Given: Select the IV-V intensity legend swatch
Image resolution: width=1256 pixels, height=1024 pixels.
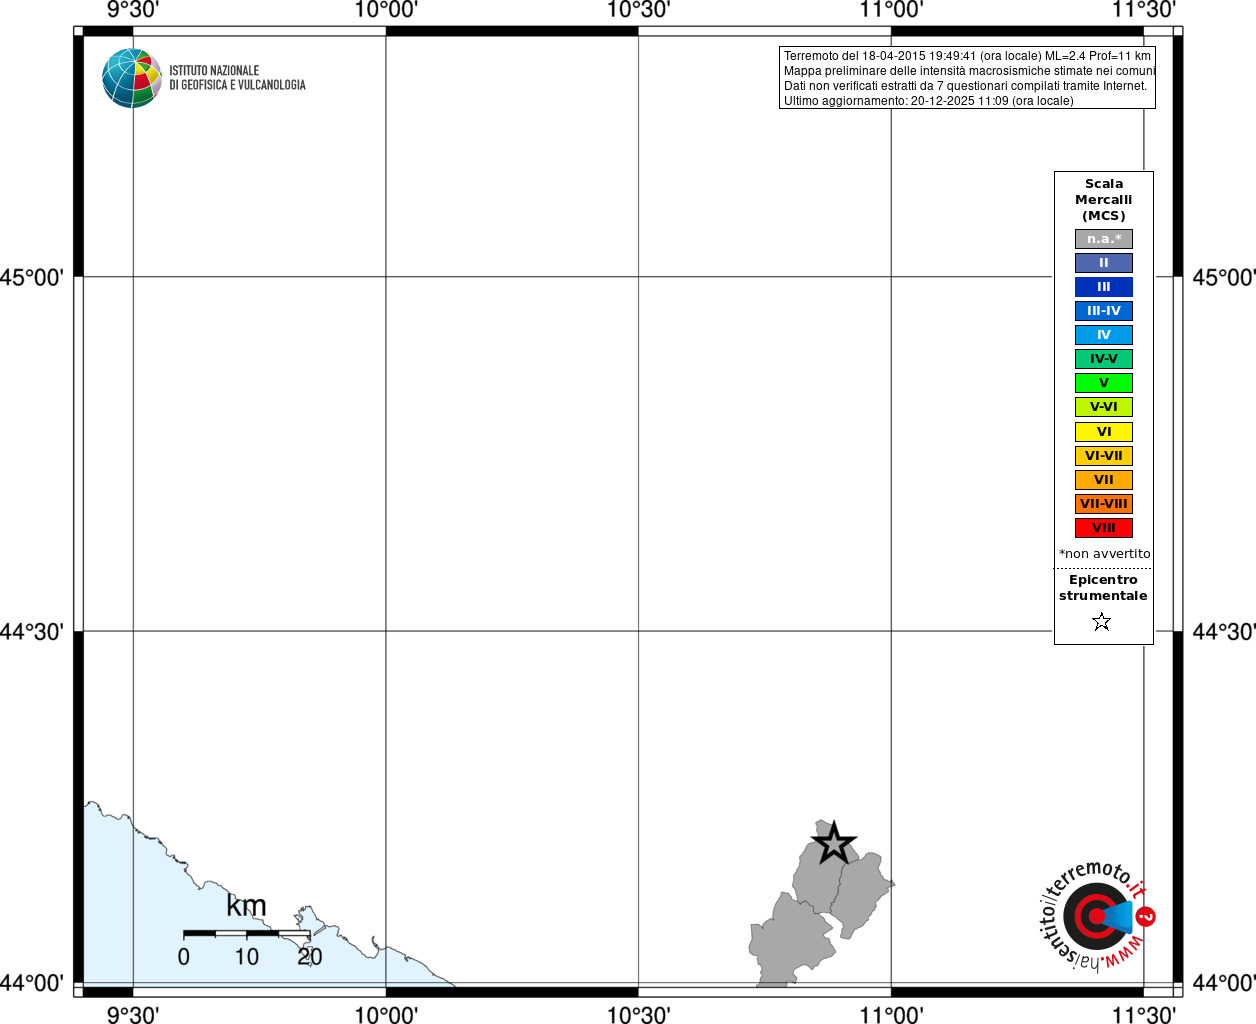Looking at the screenshot, I should pyautogui.click(x=1104, y=359).
